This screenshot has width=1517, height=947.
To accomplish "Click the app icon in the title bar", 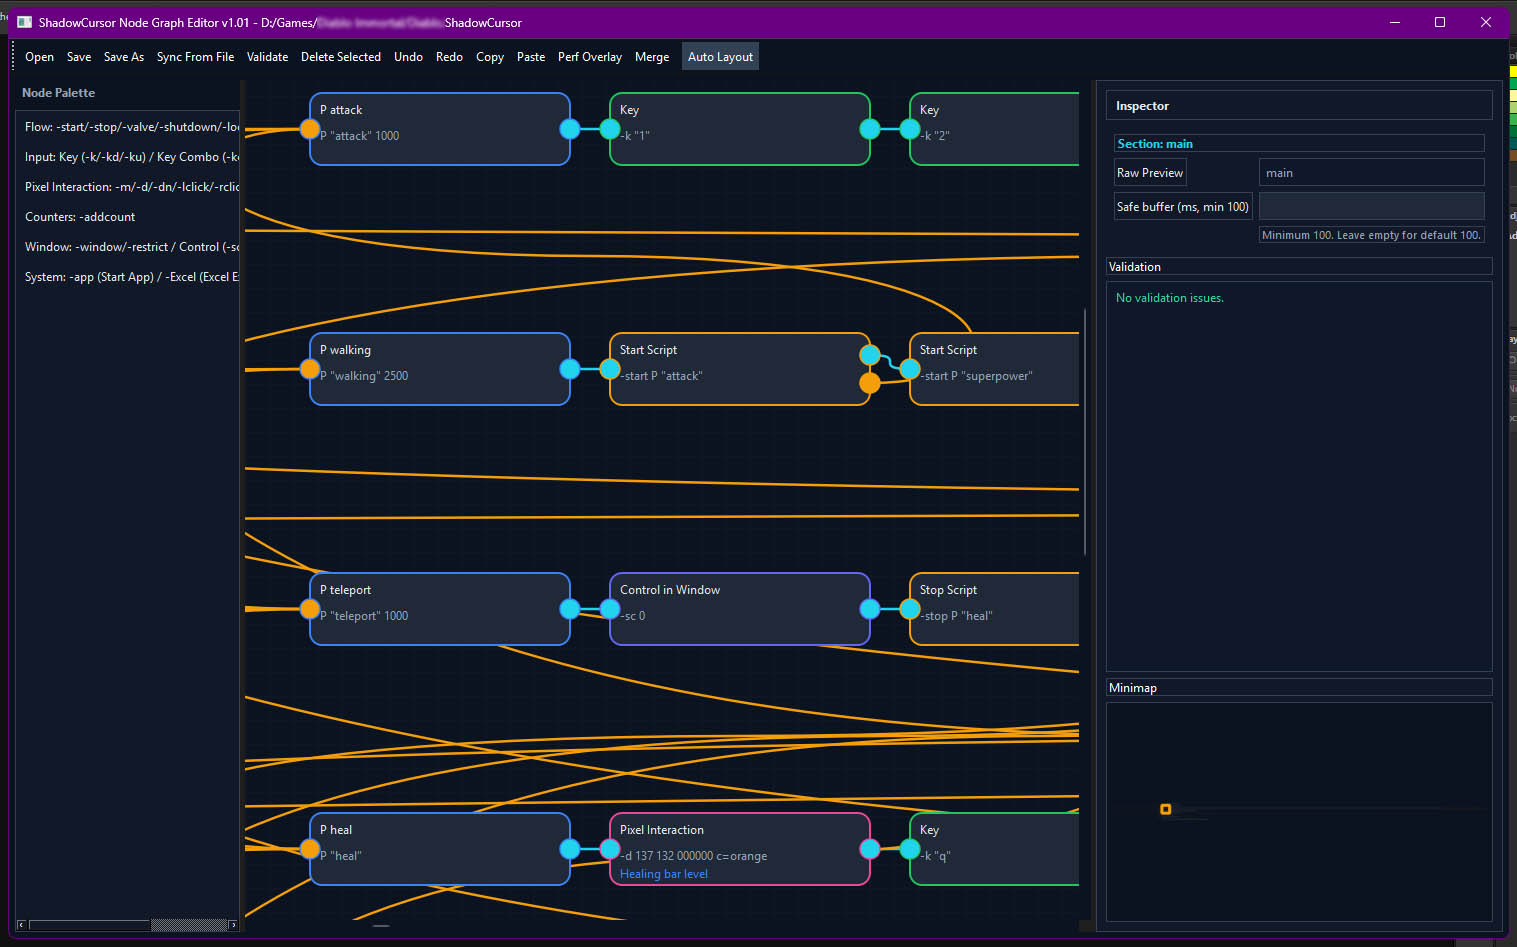I will click(25, 22).
